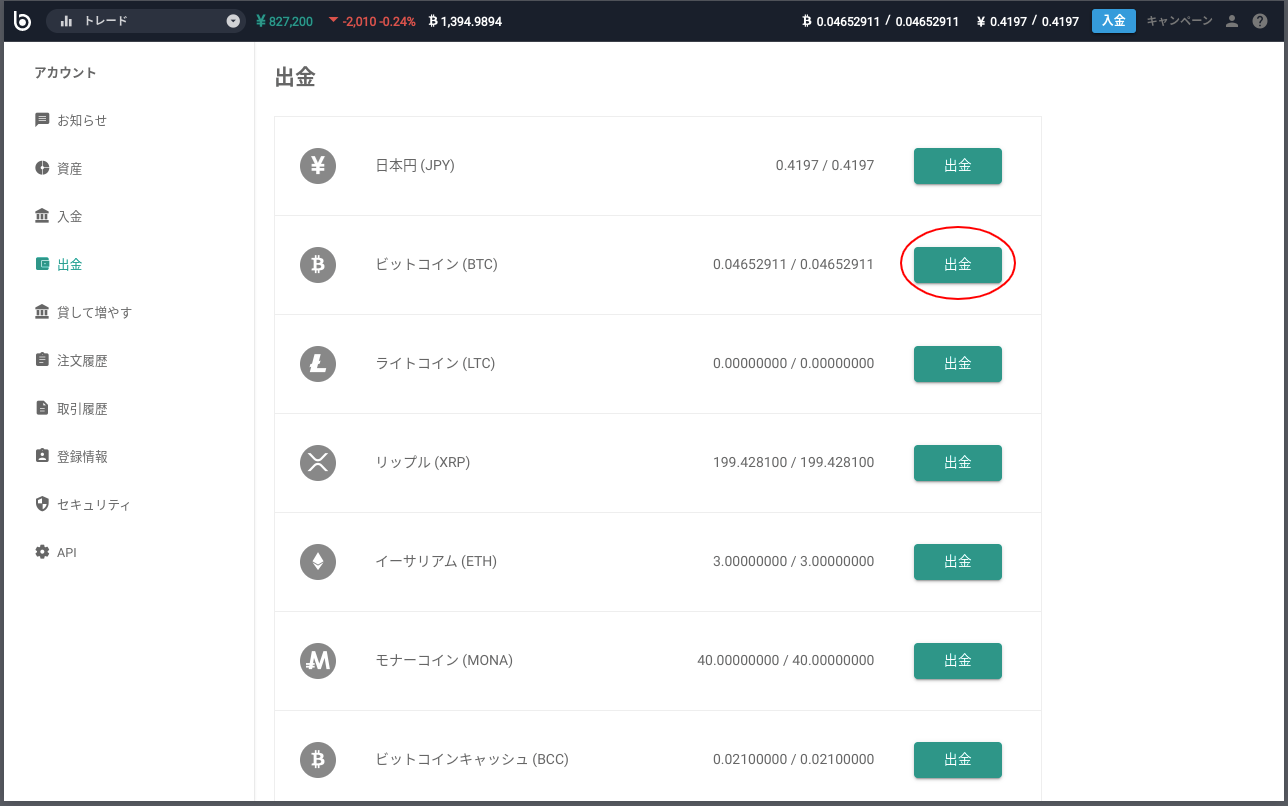
Task: Click the blue 入金 button in header
Action: (1114, 21)
